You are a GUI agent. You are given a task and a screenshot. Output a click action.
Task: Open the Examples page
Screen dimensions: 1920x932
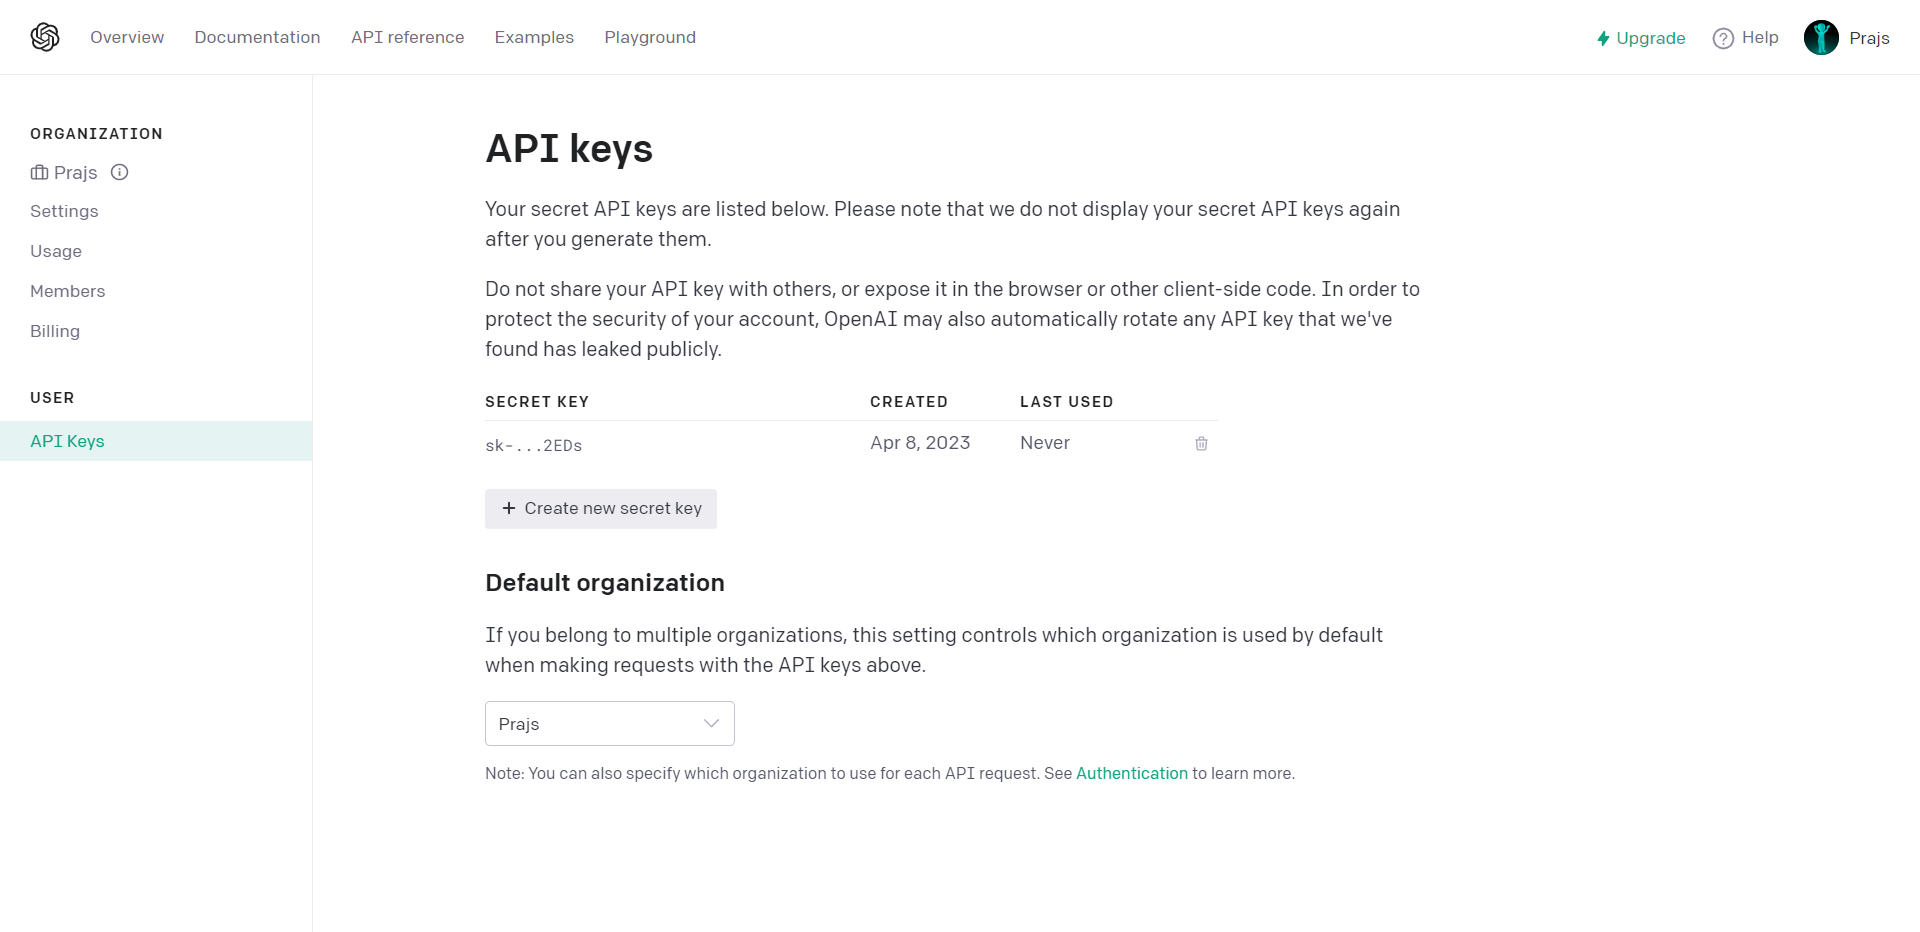click(x=534, y=37)
